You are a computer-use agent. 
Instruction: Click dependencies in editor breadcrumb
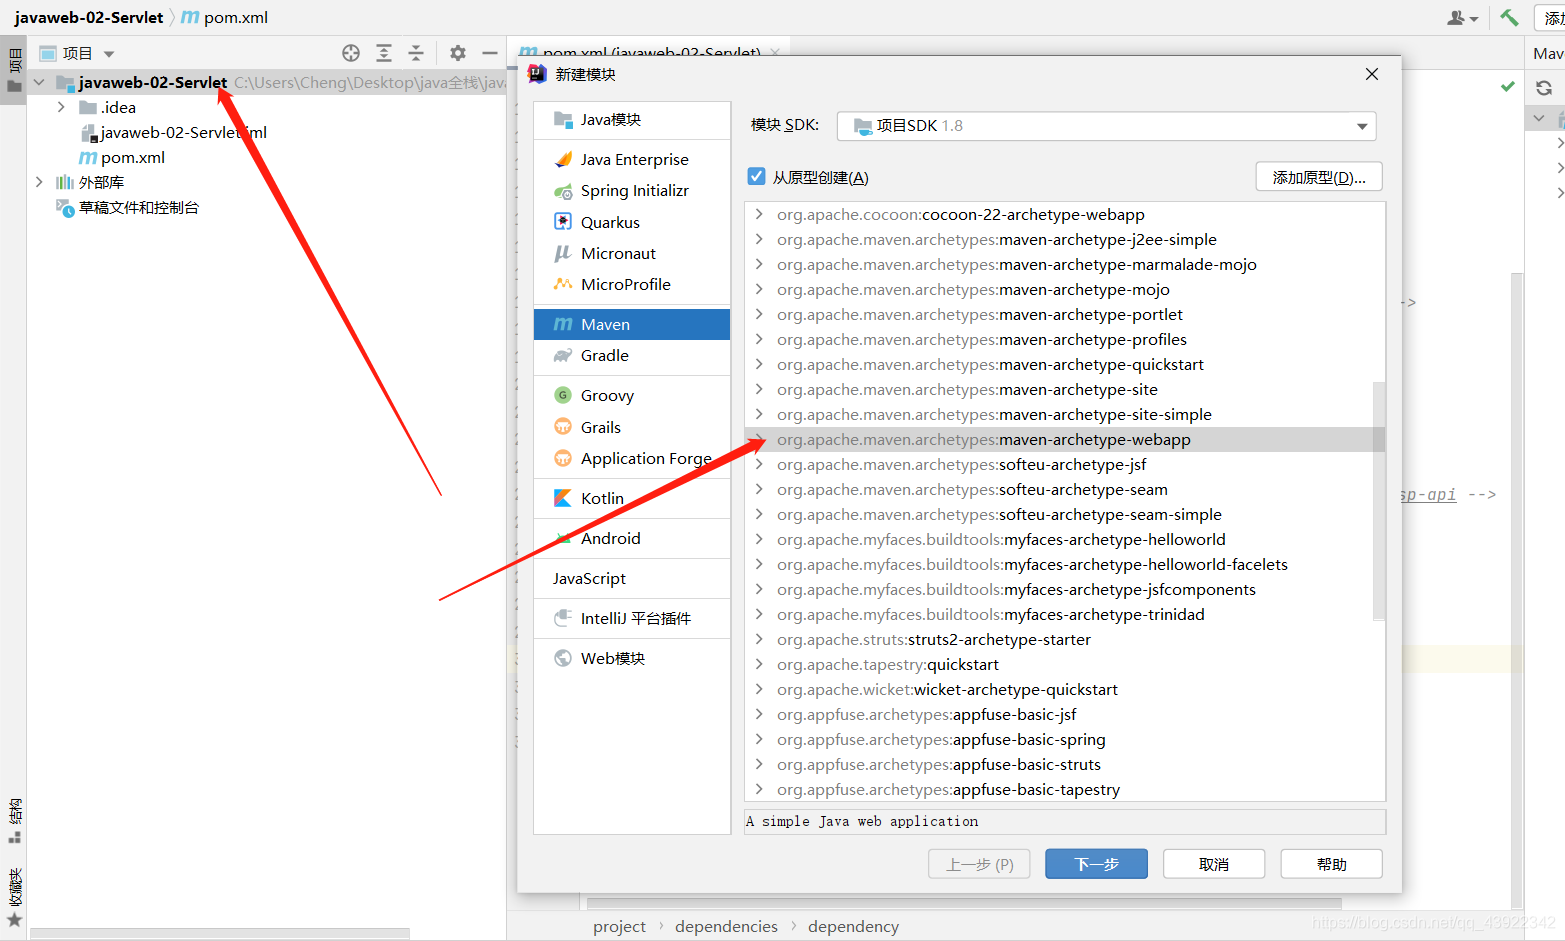pyautogui.click(x=726, y=926)
